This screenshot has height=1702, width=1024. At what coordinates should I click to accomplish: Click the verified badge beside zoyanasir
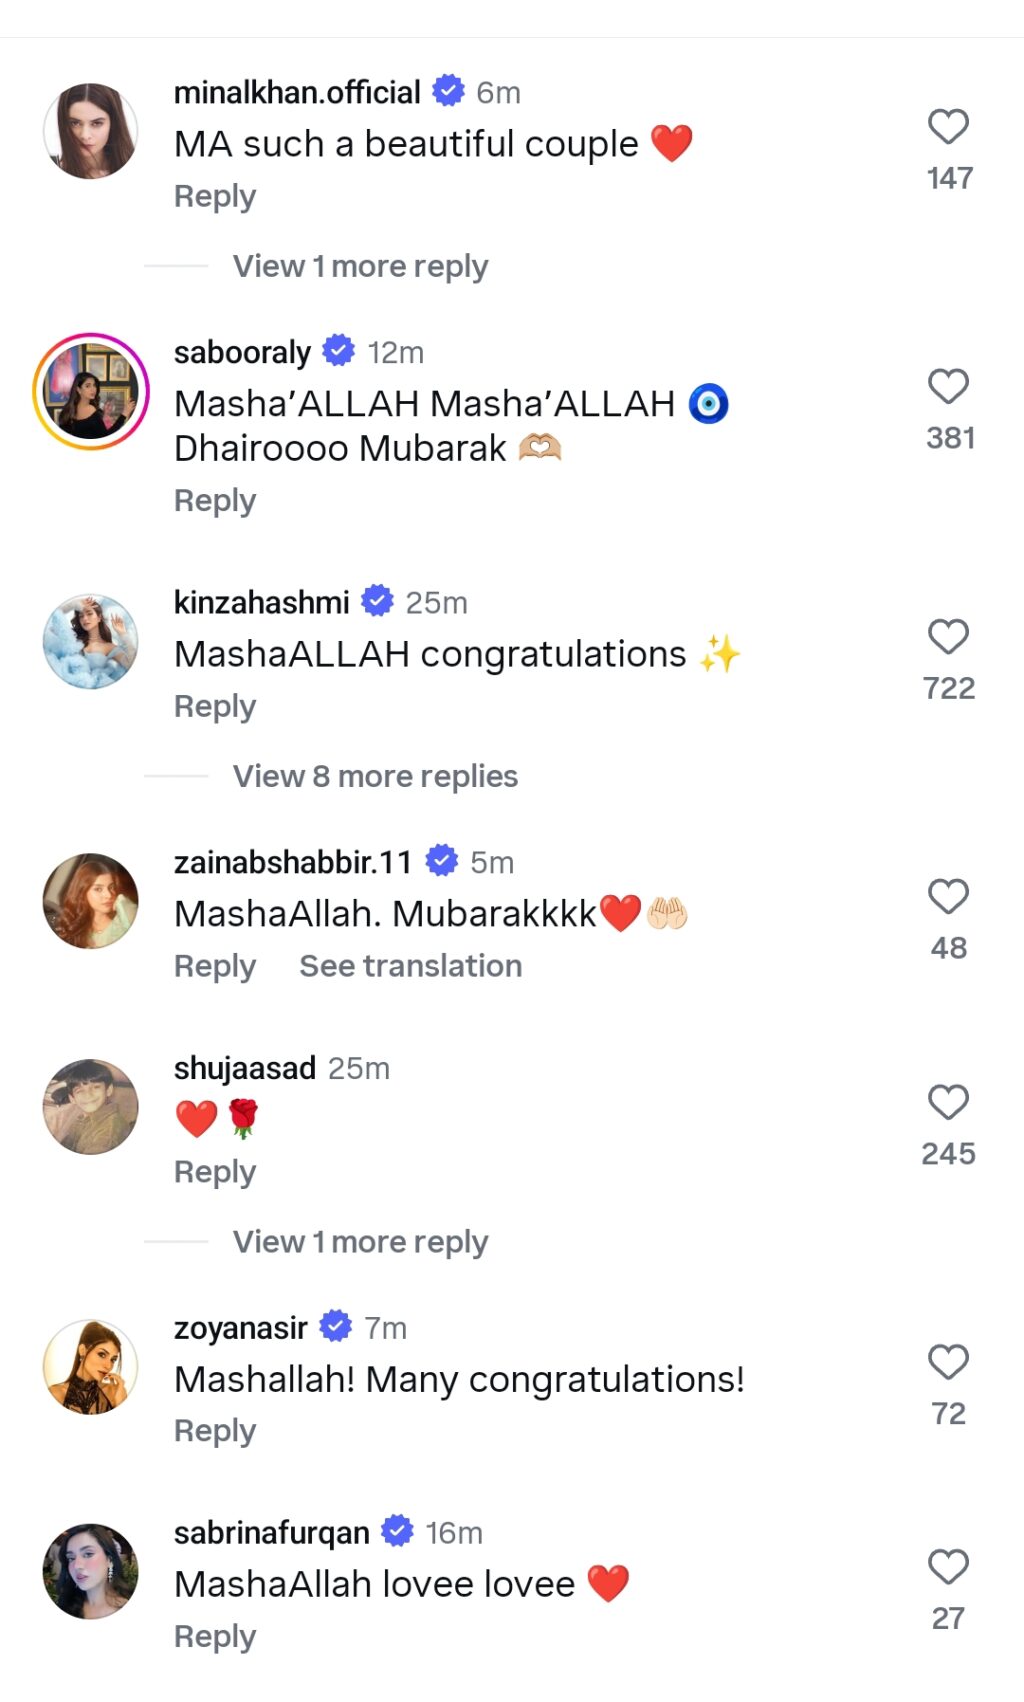click(336, 1327)
